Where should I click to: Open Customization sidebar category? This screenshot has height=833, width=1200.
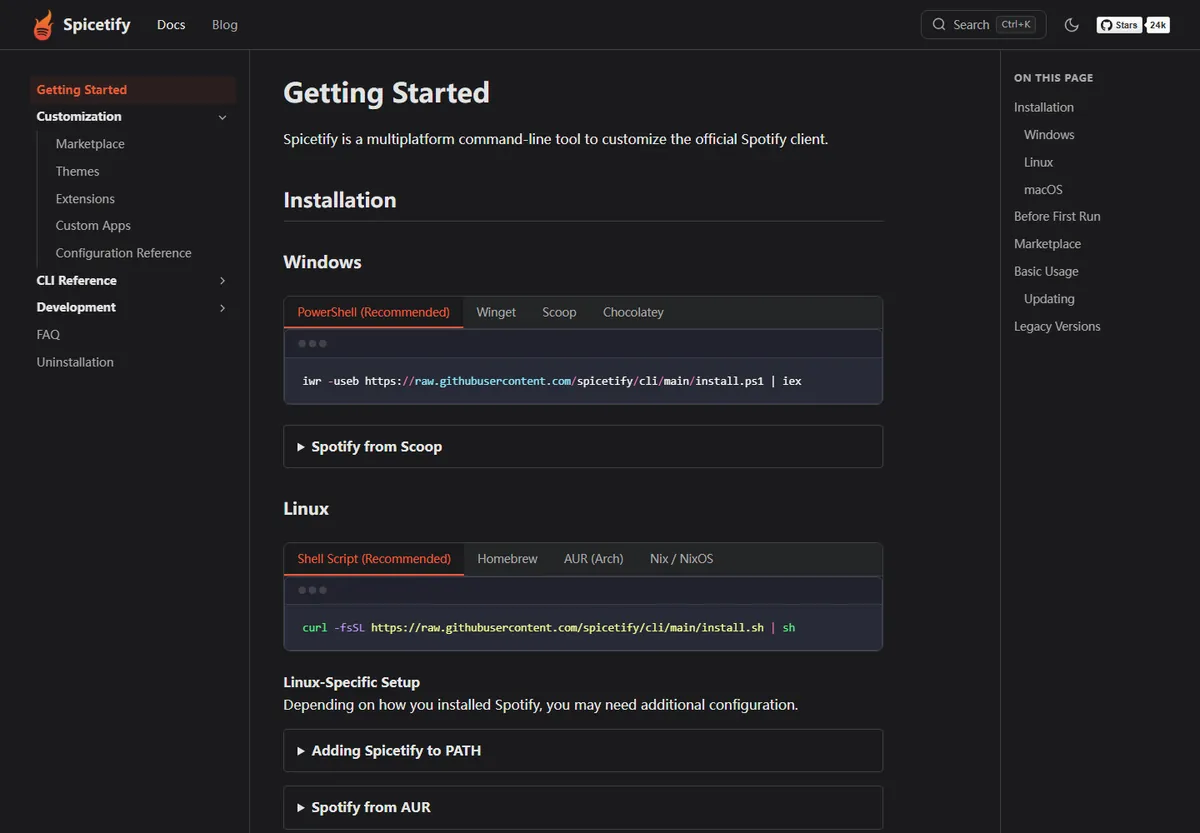click(x=79, y=117)
